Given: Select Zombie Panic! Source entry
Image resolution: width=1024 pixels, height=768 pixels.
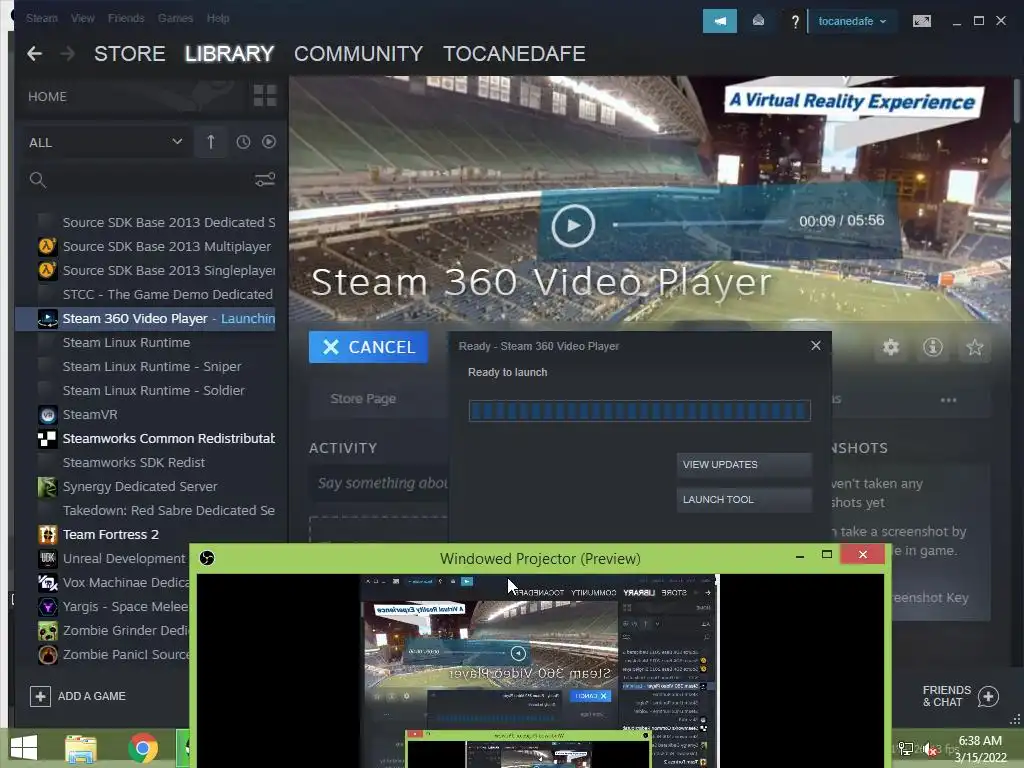Looking at the screenshot, I should point(112,654).
